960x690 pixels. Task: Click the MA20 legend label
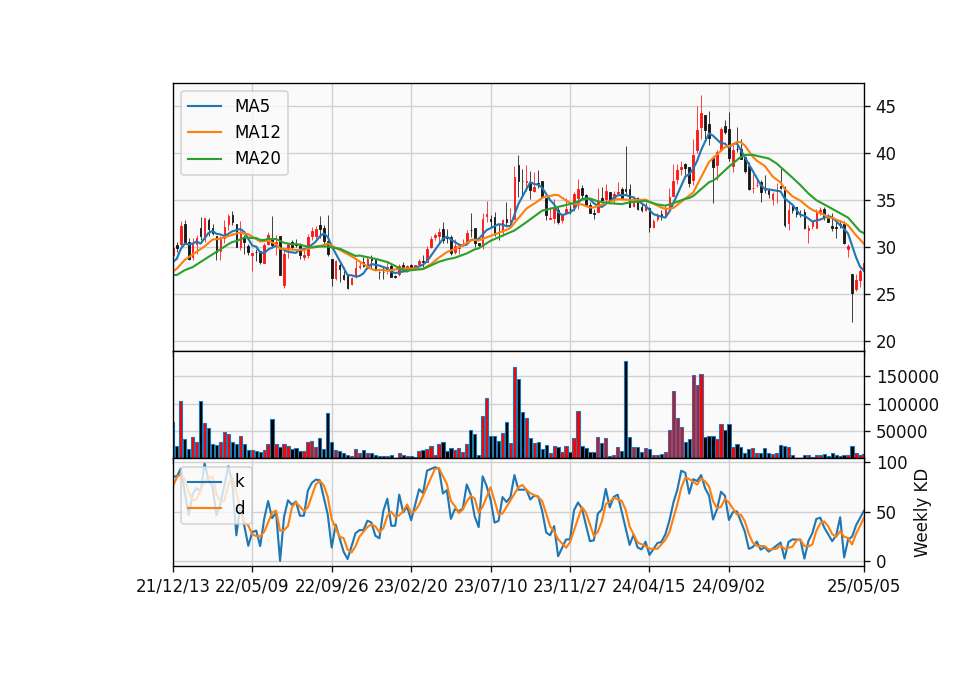tap(257, 159)
